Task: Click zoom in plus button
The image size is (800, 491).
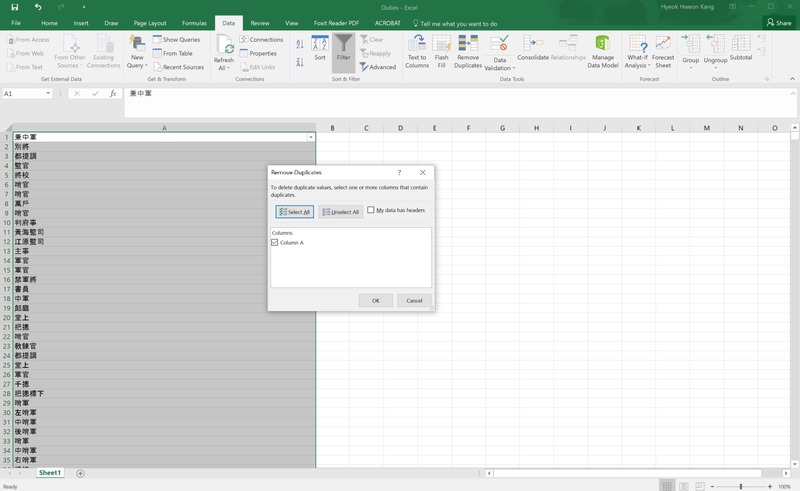Action: [x=770, y=486]
